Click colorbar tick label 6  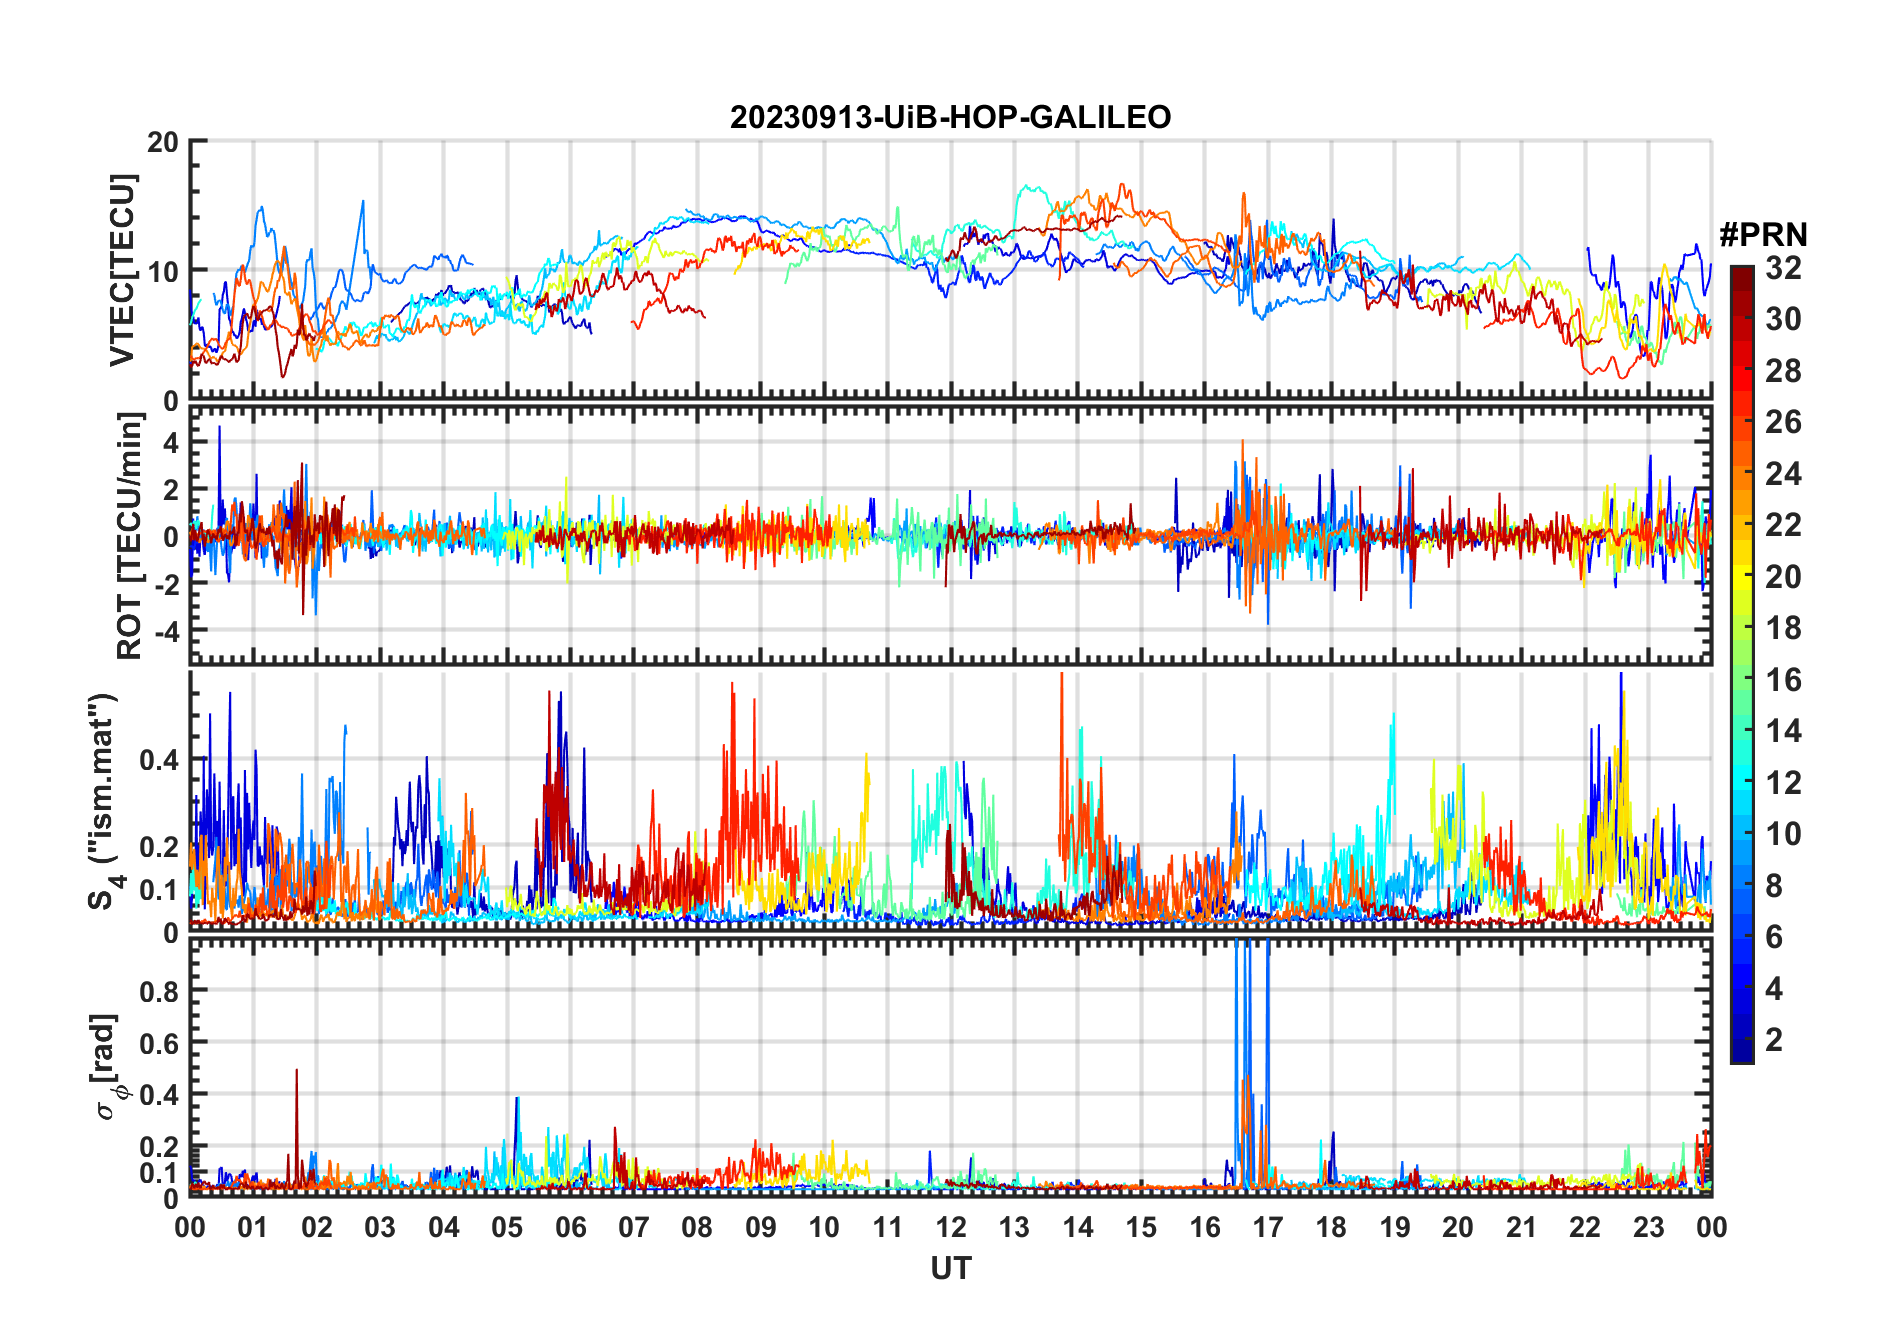point(1774,937)
